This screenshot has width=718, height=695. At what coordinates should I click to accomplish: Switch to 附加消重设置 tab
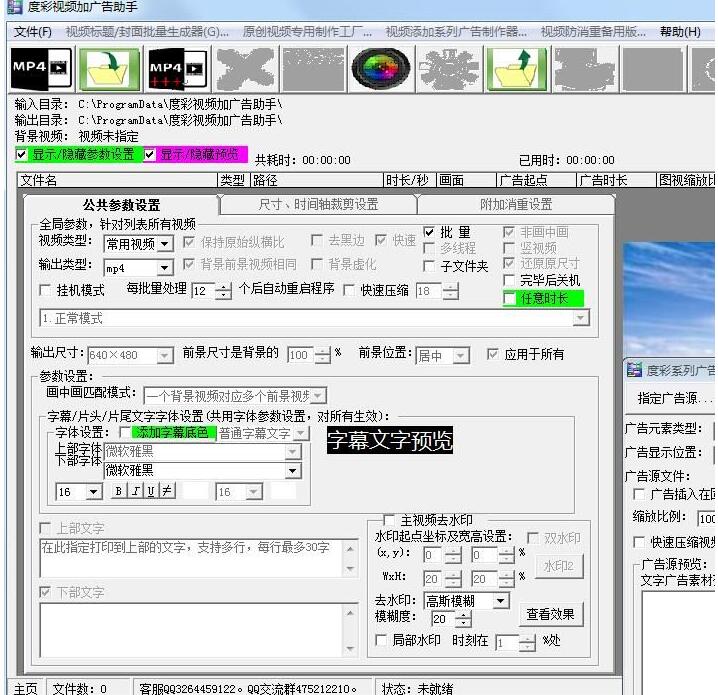coord(516,204)
